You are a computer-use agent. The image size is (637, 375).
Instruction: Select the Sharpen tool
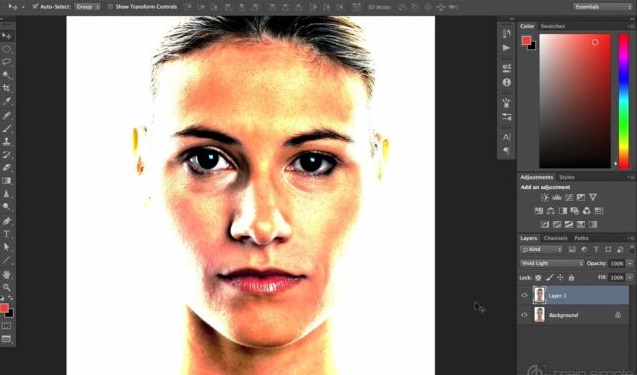tap(6, 194)
